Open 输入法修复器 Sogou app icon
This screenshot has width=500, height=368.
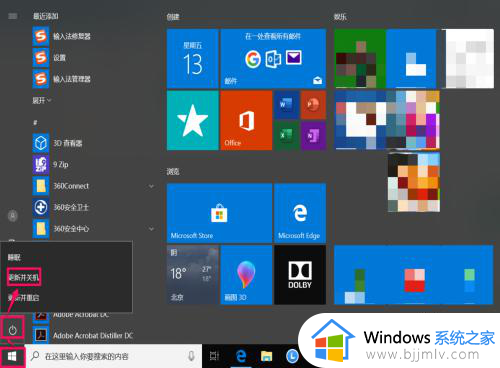point(41,36)
